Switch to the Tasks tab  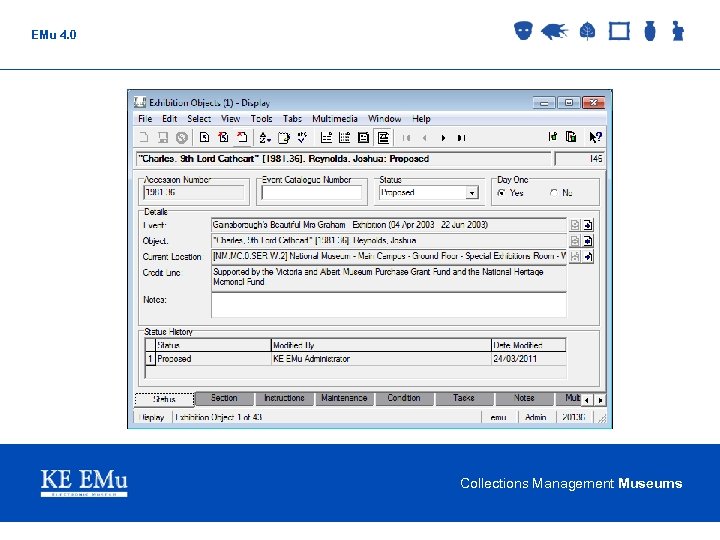click(x=464, y=398)
